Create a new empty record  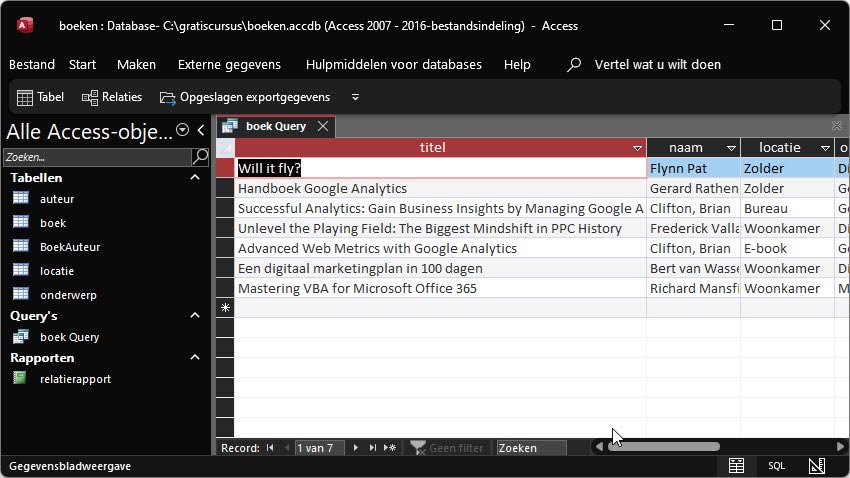pos(390,448)
